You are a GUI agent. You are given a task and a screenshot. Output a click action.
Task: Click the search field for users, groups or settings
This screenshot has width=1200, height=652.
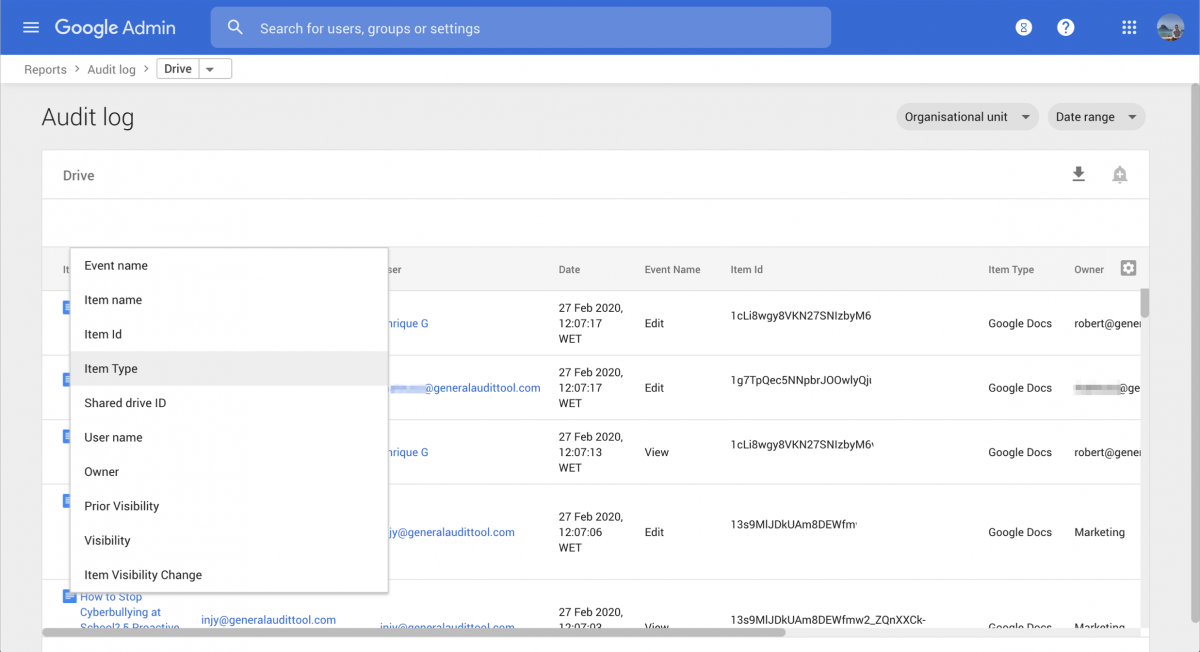[x=521, y=28]
